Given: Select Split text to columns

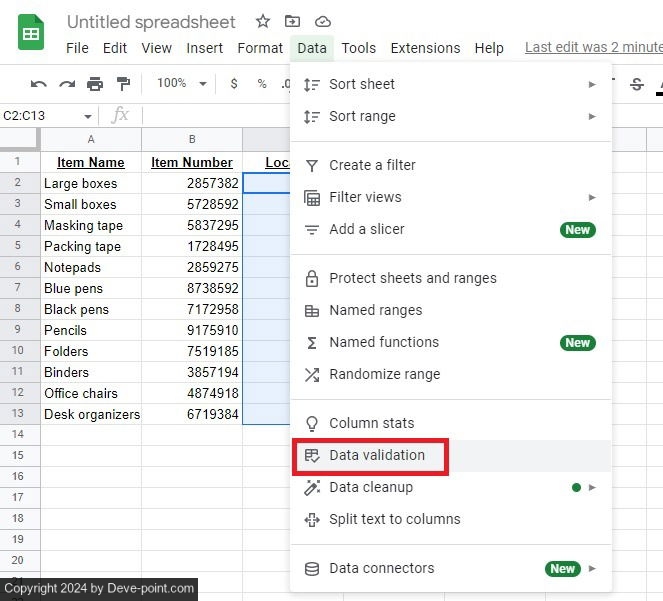Looking at the screenshot, I should (x=394, y=519).
